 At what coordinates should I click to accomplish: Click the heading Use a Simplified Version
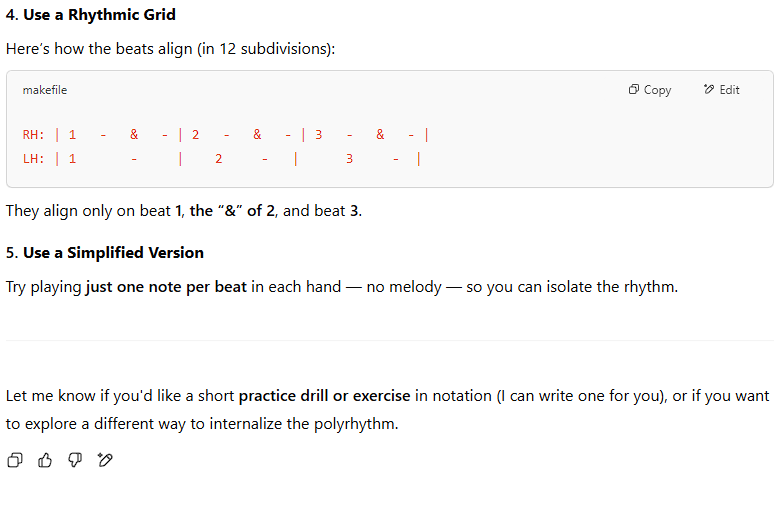tap(105, 253)
